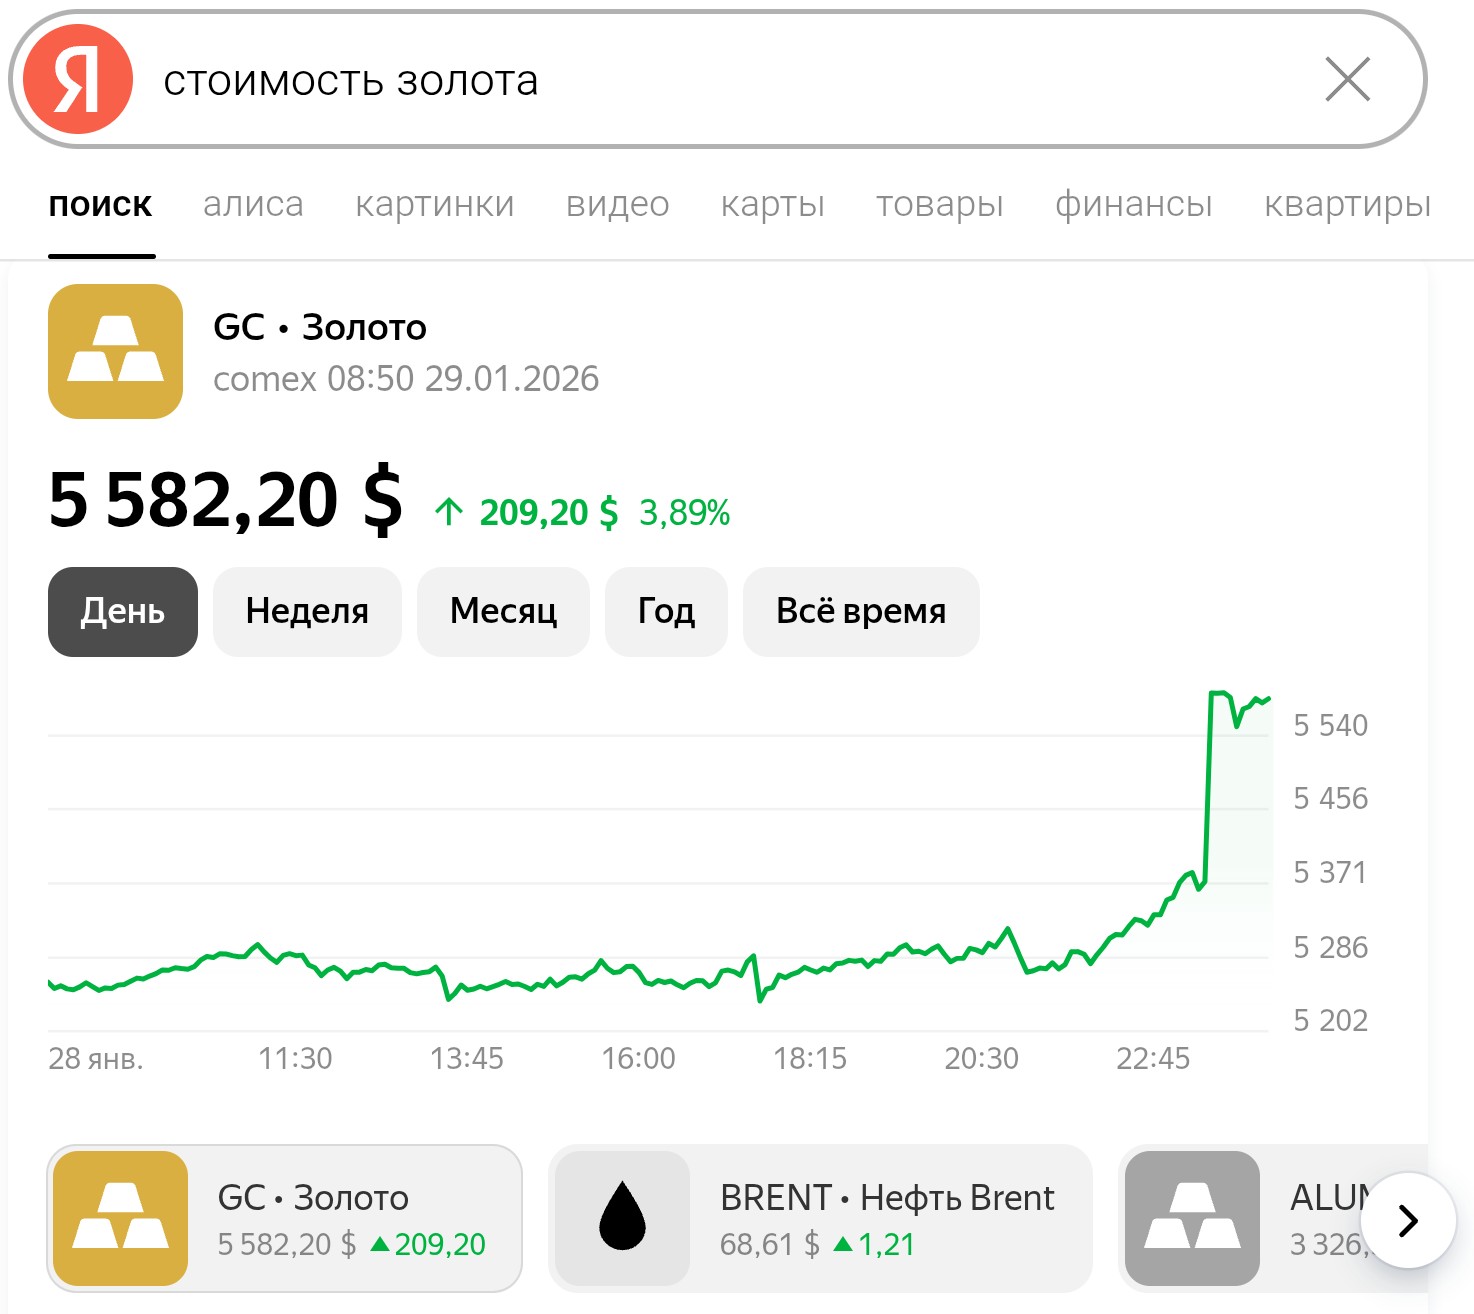Switch the chart to Неделя
The height and width of the screenshot is (1314, 1474).
(307, 611)
